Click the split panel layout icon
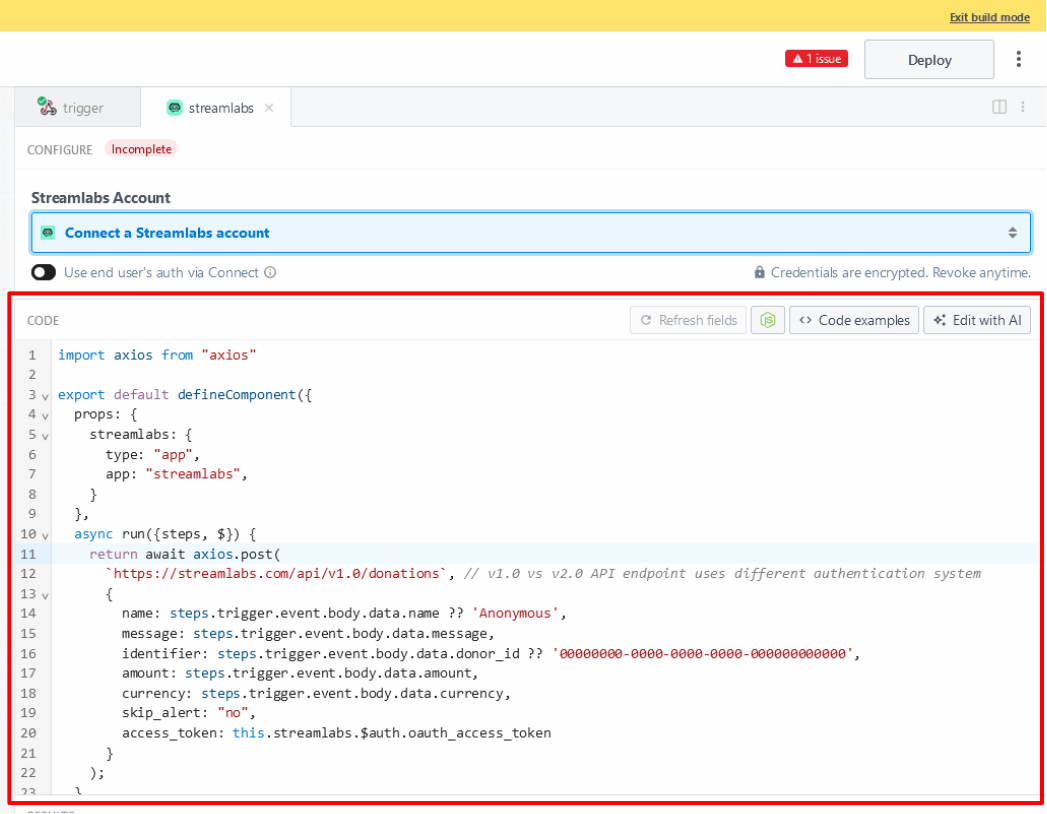1047x814 pixels. (x=999, y=107)
